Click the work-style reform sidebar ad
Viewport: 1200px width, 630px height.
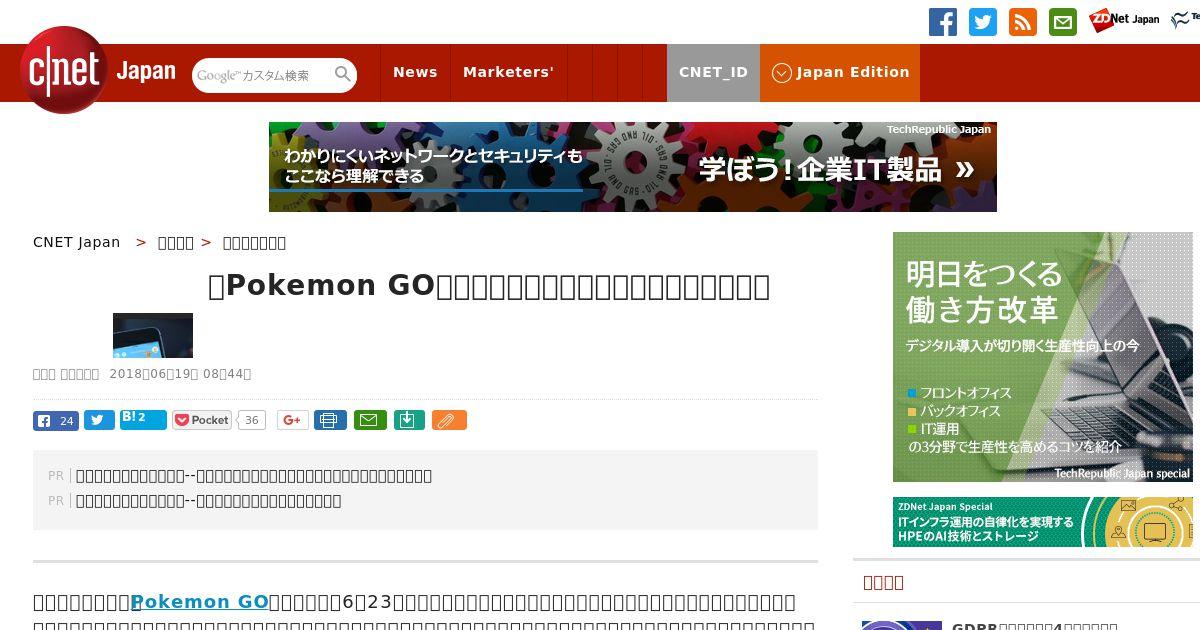coord(1043,357)
